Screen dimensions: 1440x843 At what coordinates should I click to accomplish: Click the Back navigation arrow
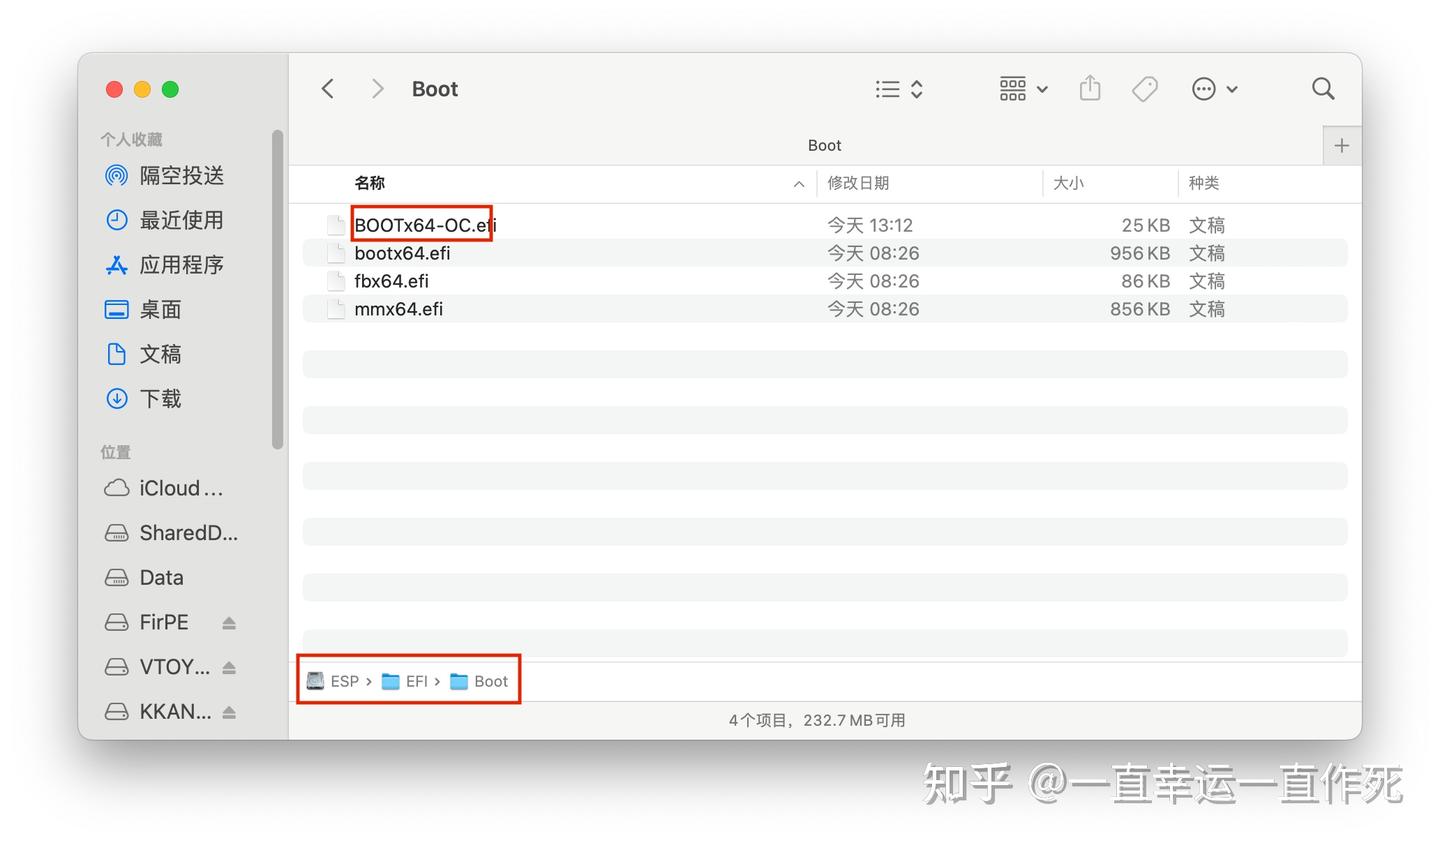pyautogui.click(x=327, y=88)
